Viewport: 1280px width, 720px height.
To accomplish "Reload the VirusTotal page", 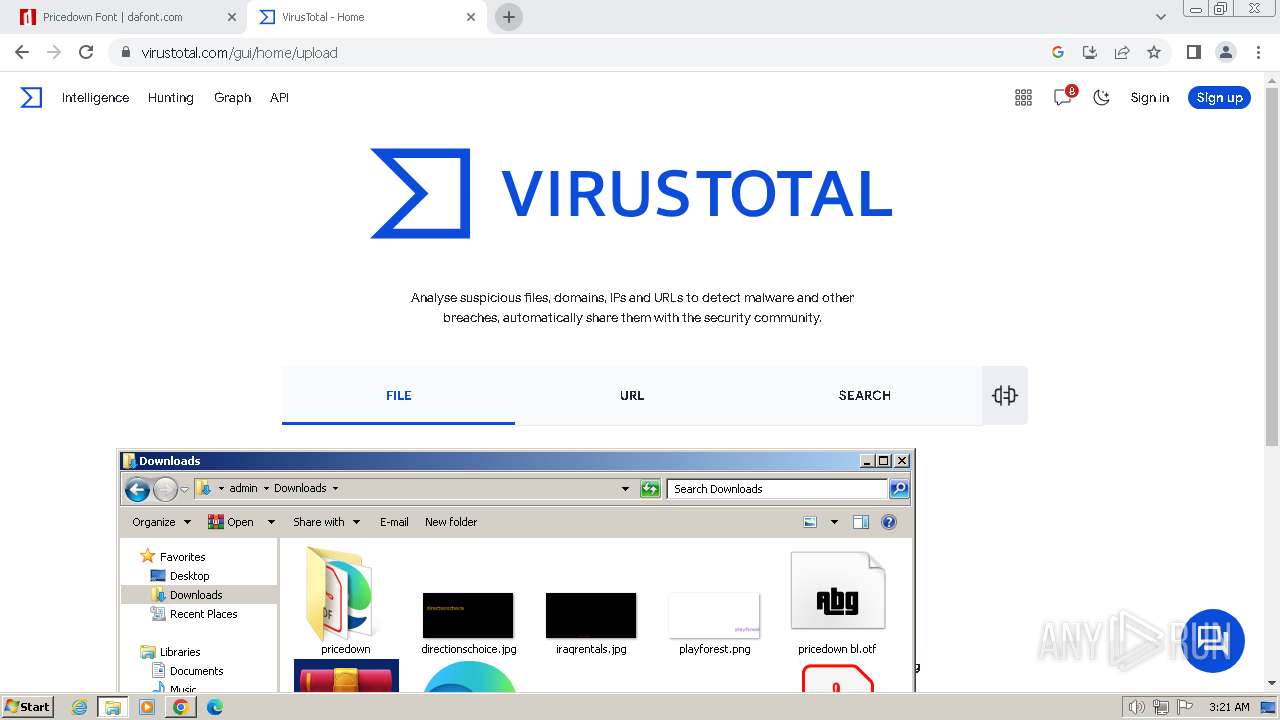I will [x=86, y=52].
